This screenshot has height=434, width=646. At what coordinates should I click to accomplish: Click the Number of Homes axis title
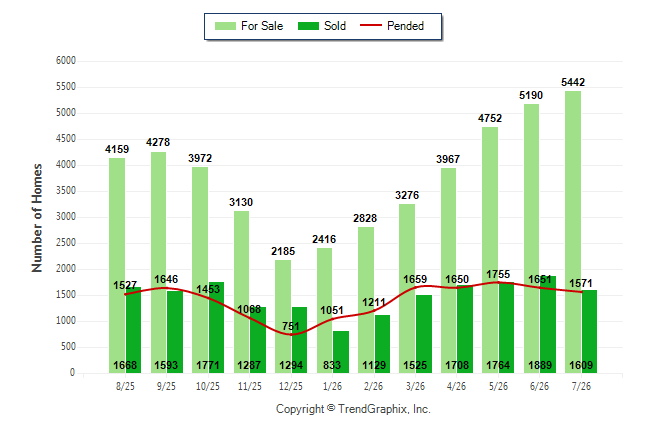(x=37, y=218)
